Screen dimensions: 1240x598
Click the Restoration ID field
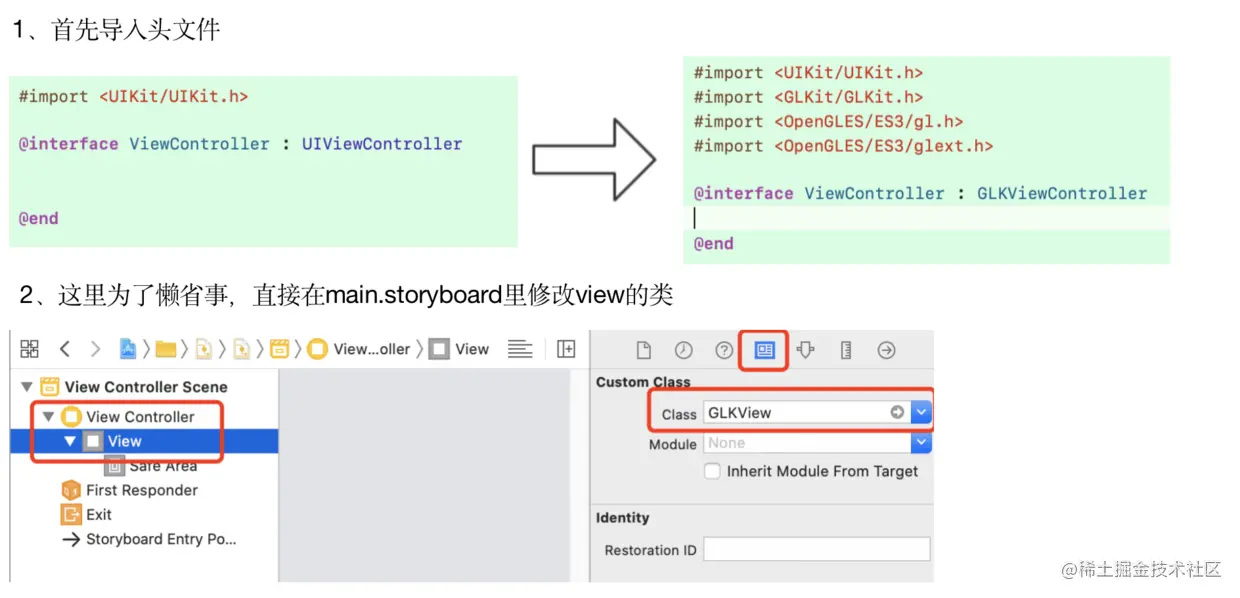coord(817,549)
